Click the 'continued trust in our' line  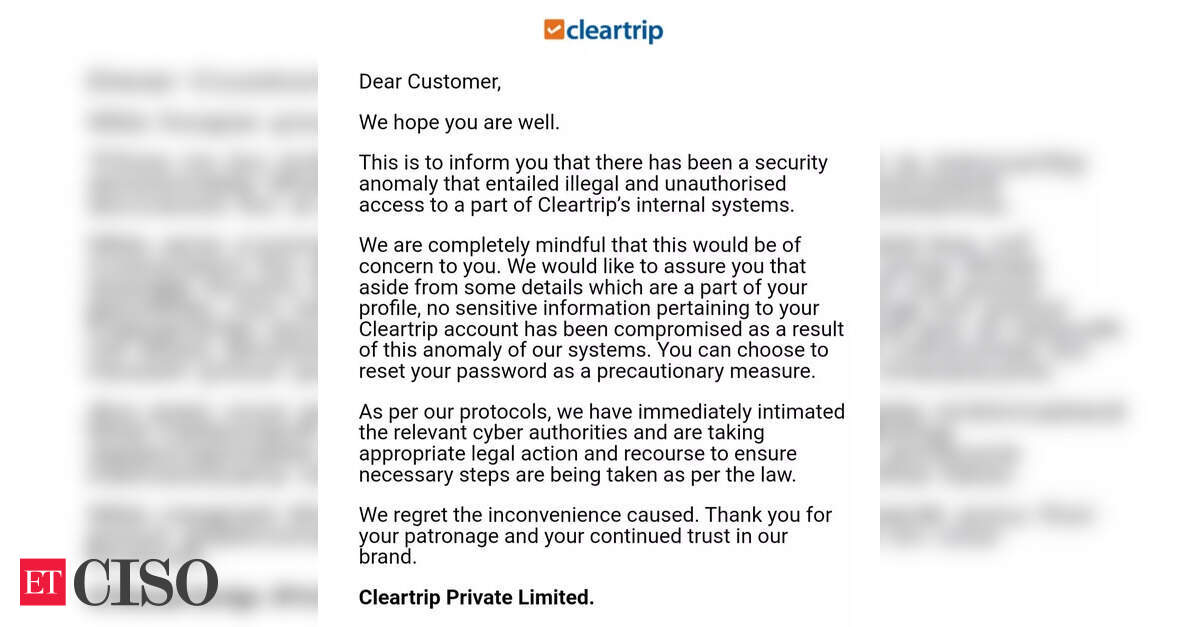click(x=573, y=535)
